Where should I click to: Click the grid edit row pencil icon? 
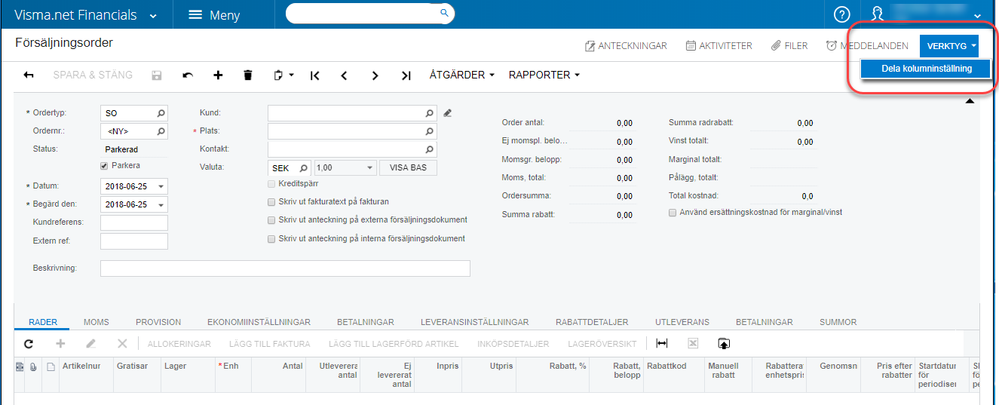point(91,344)
